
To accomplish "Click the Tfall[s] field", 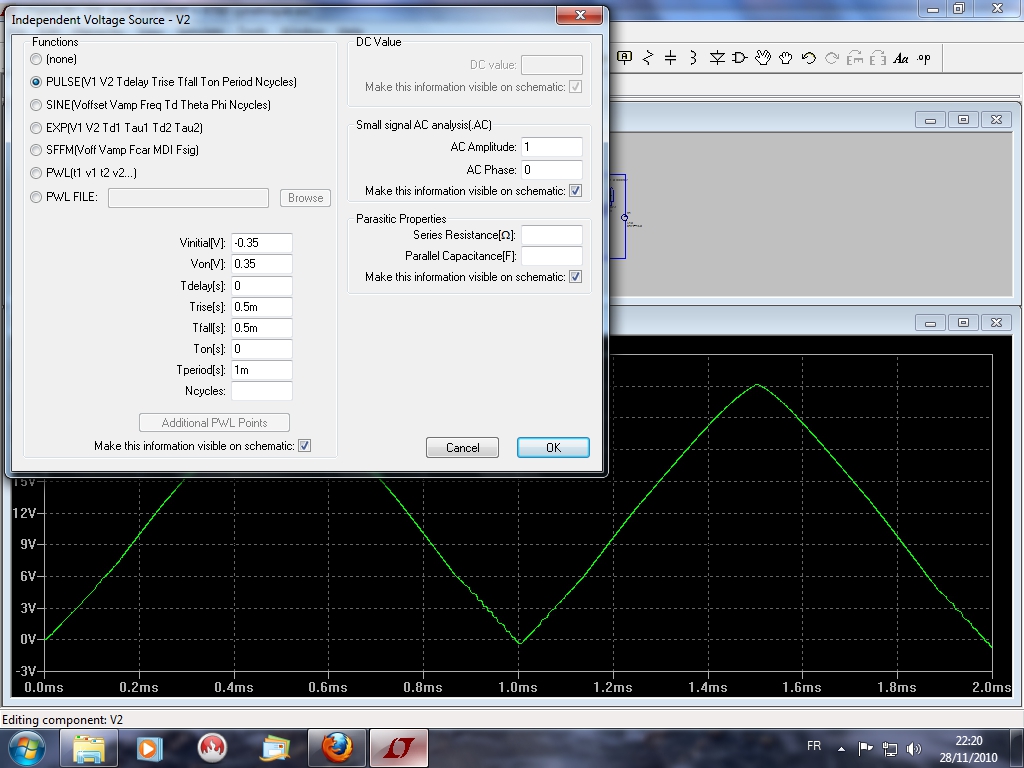I will [x=261, y=328].
